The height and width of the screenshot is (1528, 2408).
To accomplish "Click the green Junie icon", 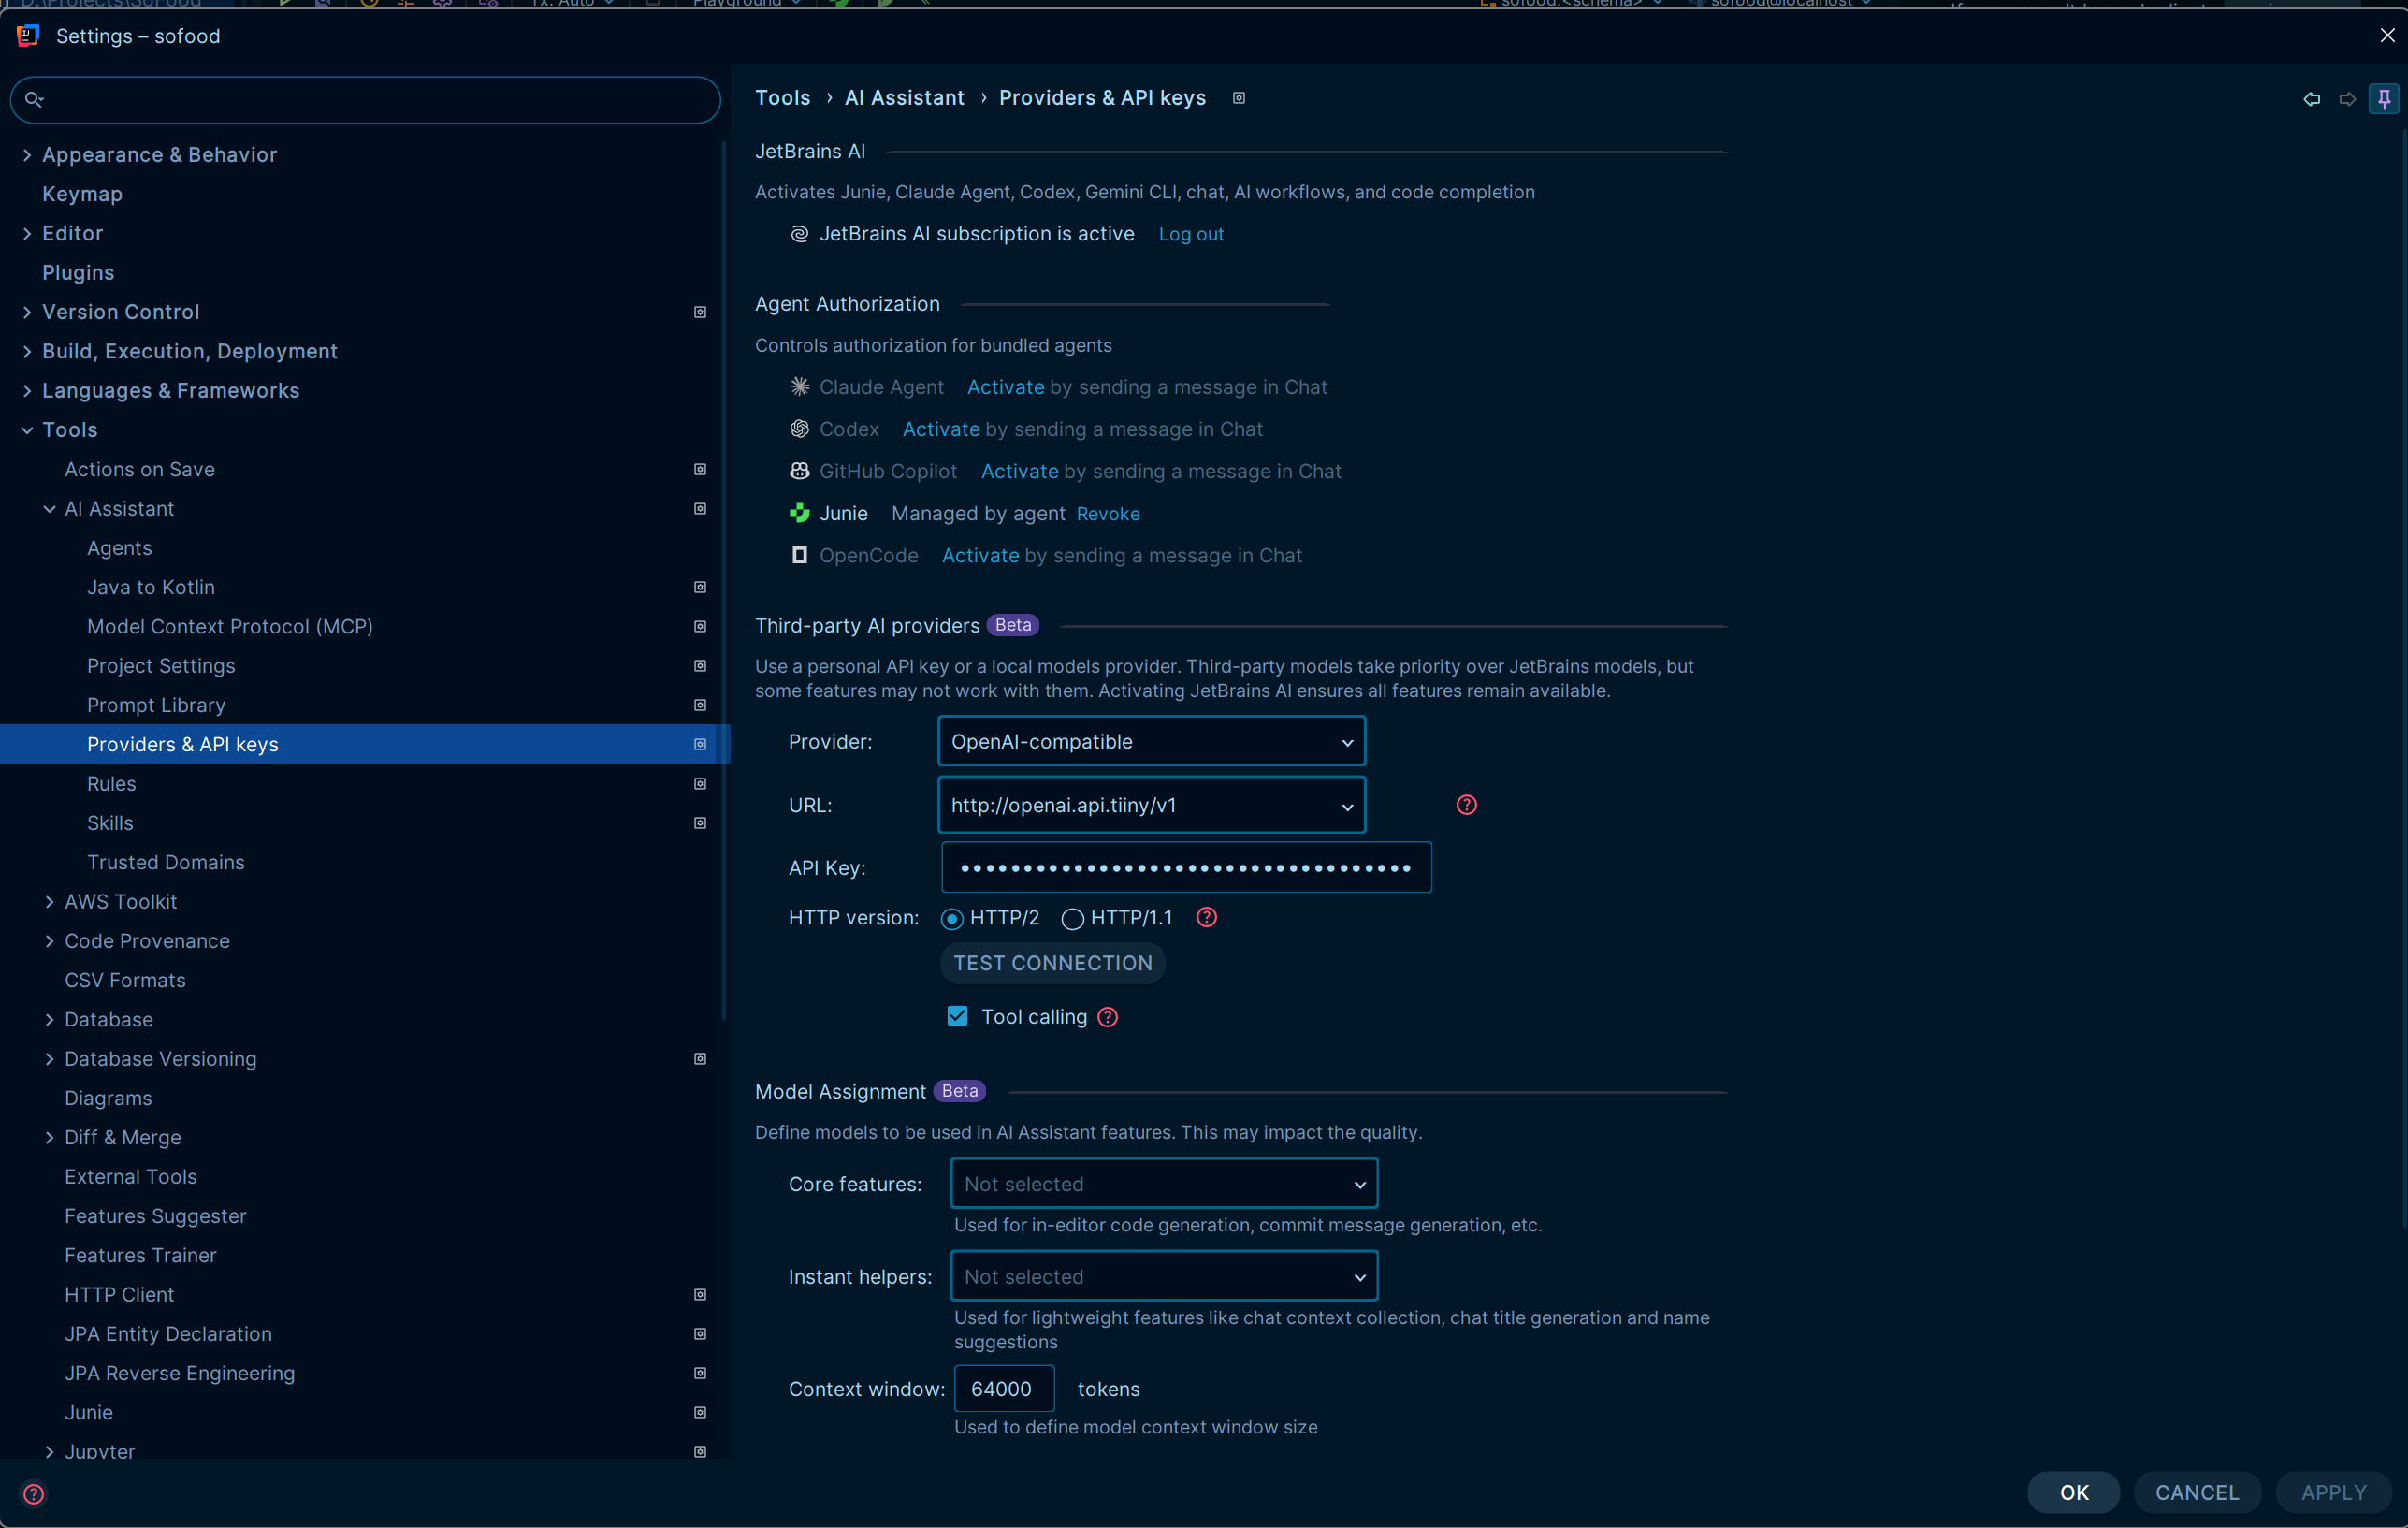I will (x=799, y=513).
